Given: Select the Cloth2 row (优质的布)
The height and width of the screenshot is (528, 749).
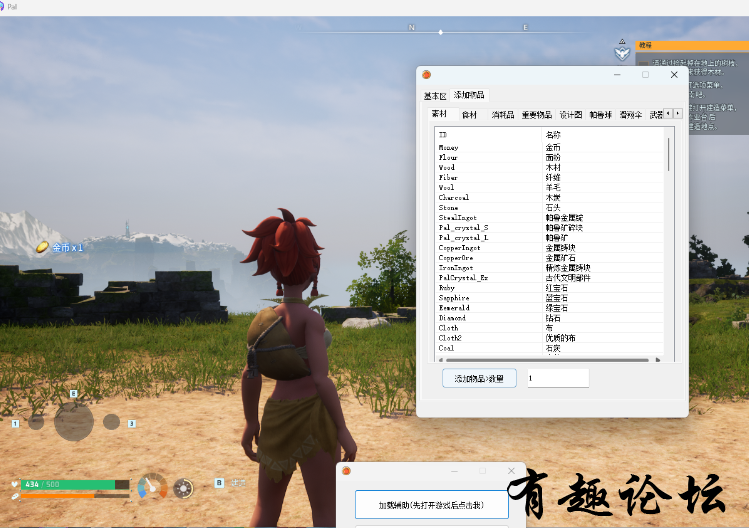Looking at the screenshot, I should point(550,338).
